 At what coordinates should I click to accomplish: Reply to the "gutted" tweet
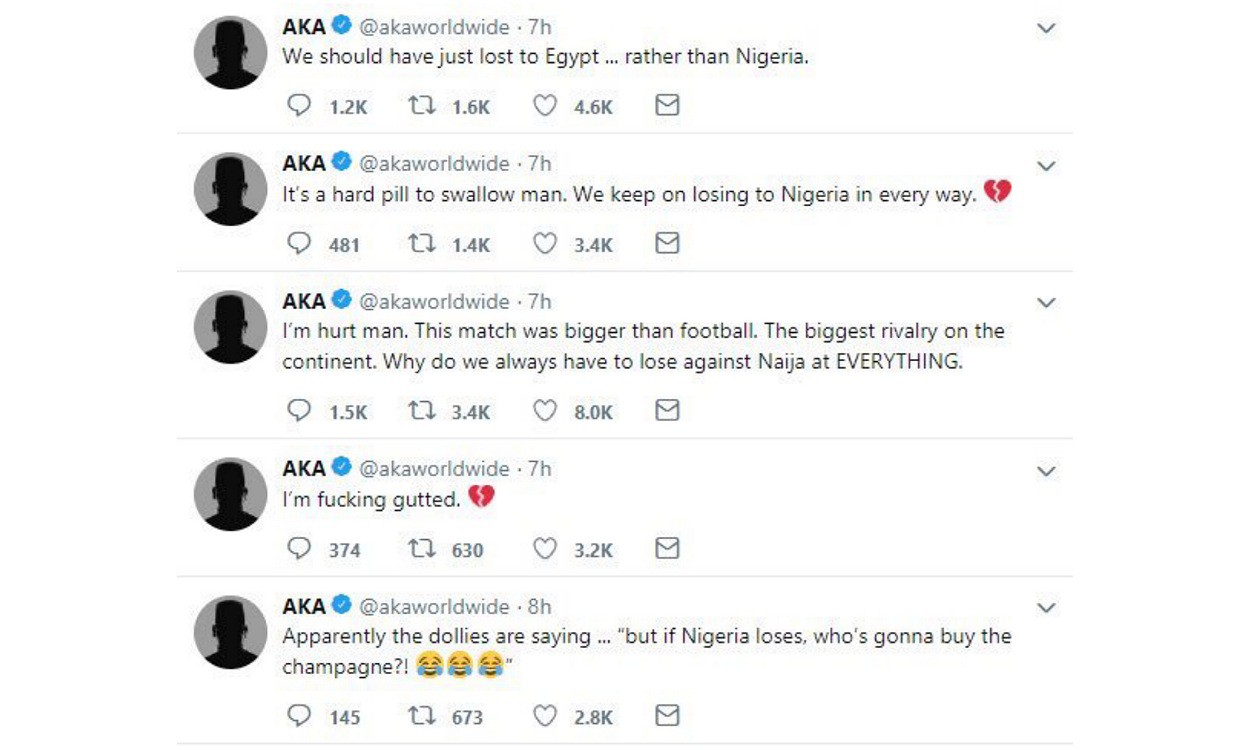point(299,549)
